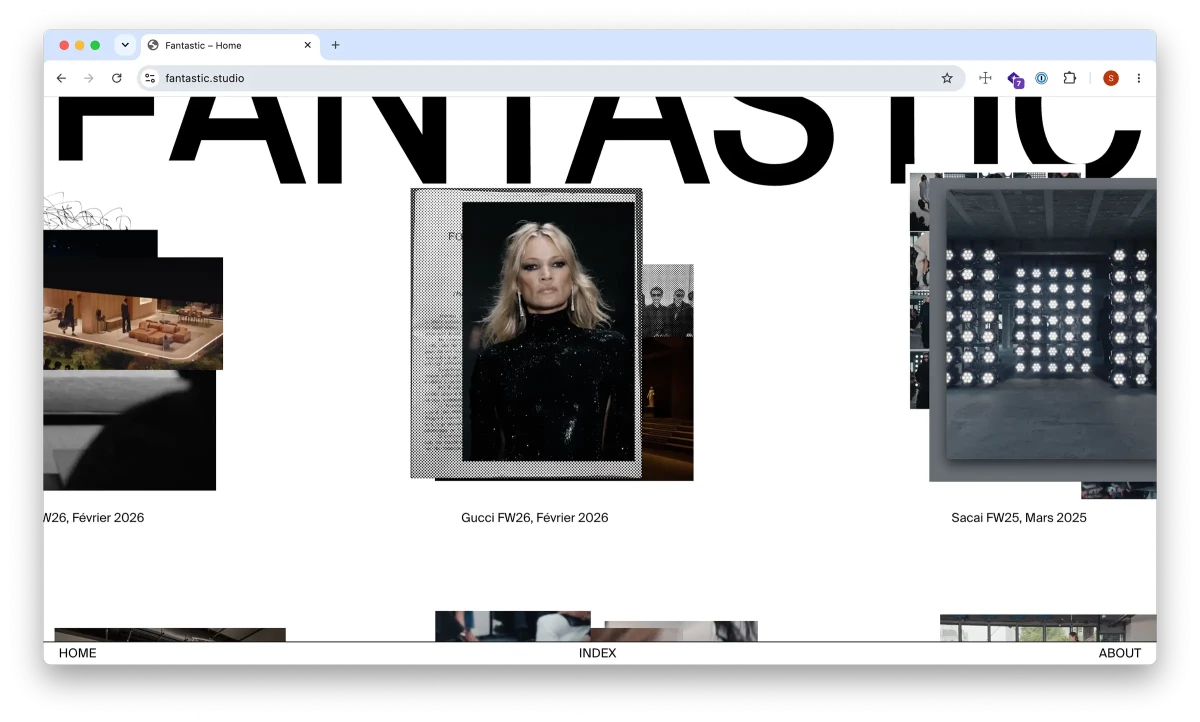Open site information icon in address bar

click(150, 78)
